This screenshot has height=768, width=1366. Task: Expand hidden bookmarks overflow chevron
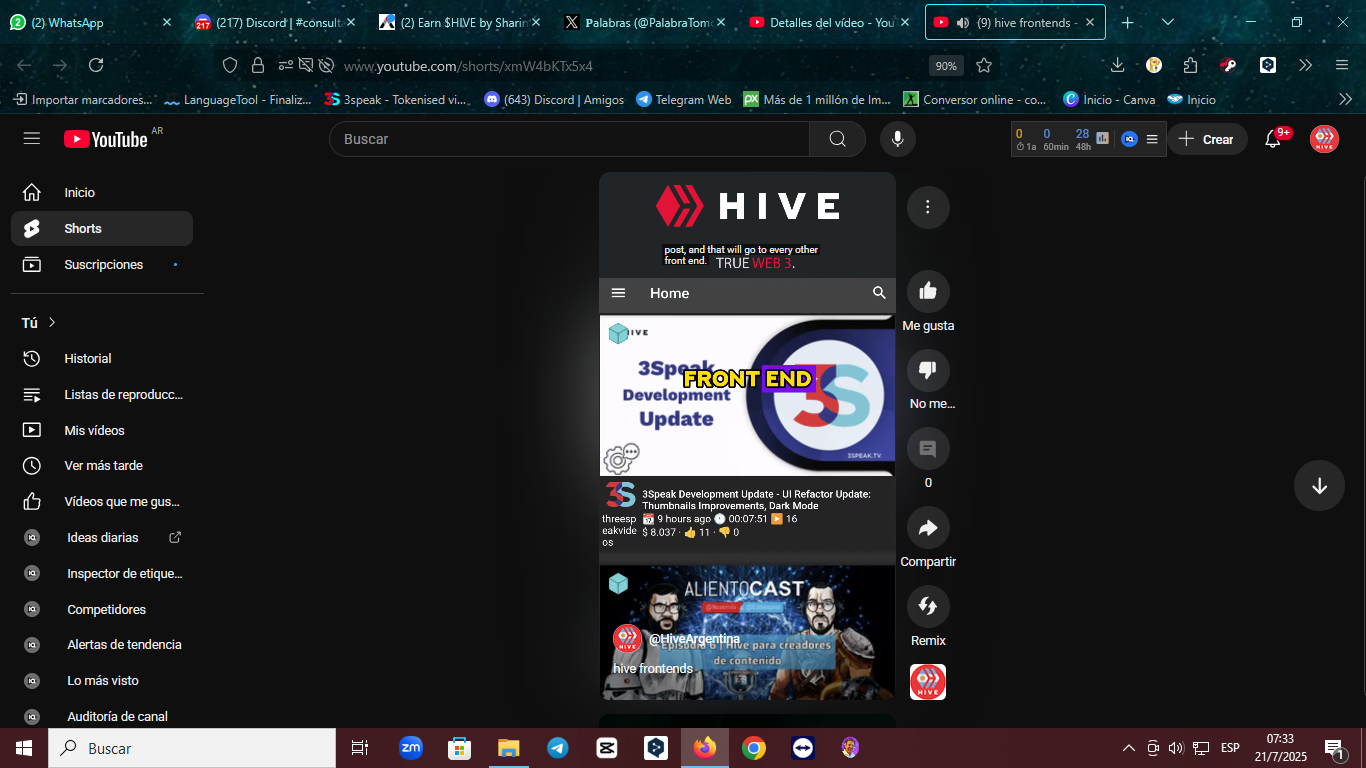(1345, 99)
